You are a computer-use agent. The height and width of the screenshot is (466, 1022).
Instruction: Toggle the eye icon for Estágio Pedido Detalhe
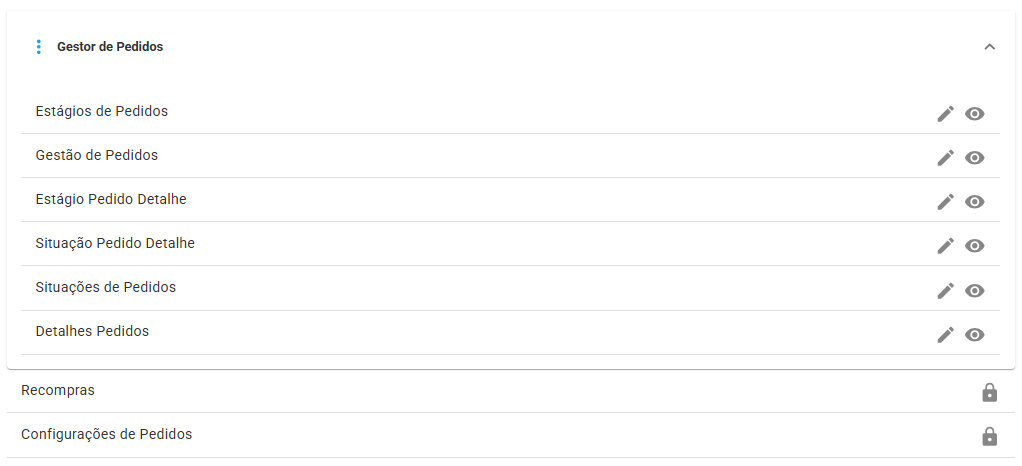[974, 202]
